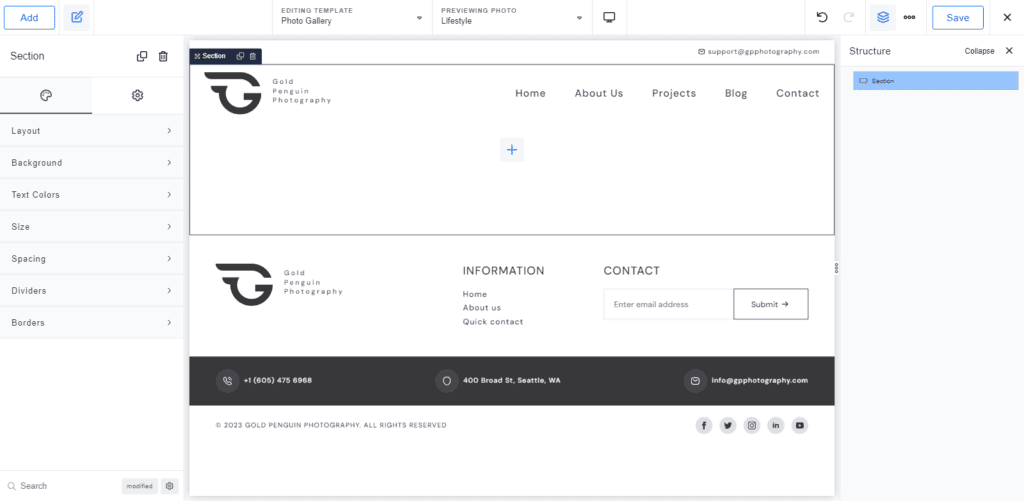Expand the Background settings group
This screenshot has width=1024, height=501.
coord(91,163)
